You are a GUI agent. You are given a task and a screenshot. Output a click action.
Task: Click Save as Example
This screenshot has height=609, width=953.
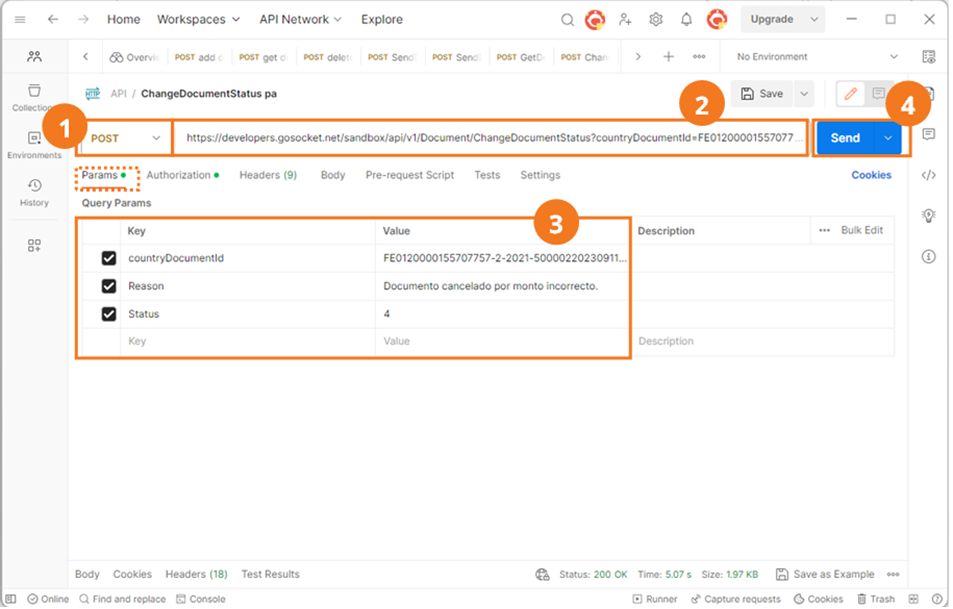click(x=825, y=575)
